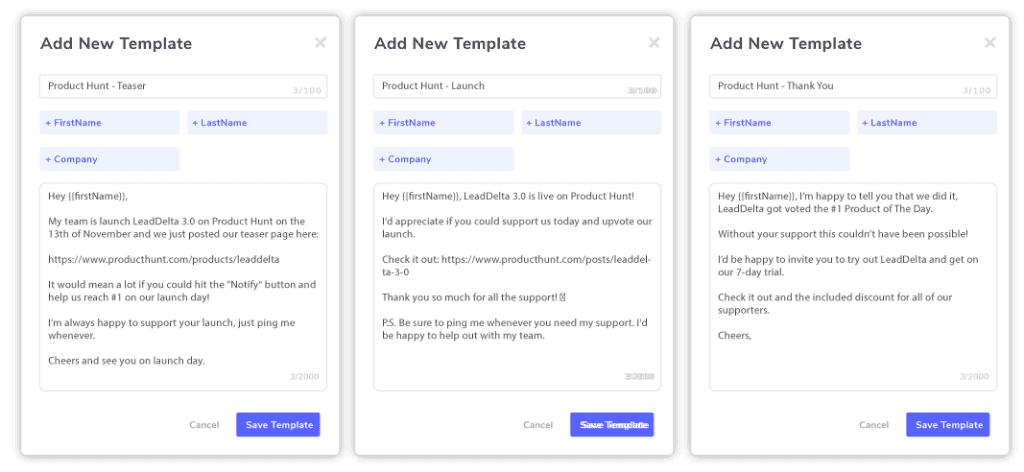Close the Product Hunt Thank You dialog
The image size is (1024, 472).
pos(990,43)
